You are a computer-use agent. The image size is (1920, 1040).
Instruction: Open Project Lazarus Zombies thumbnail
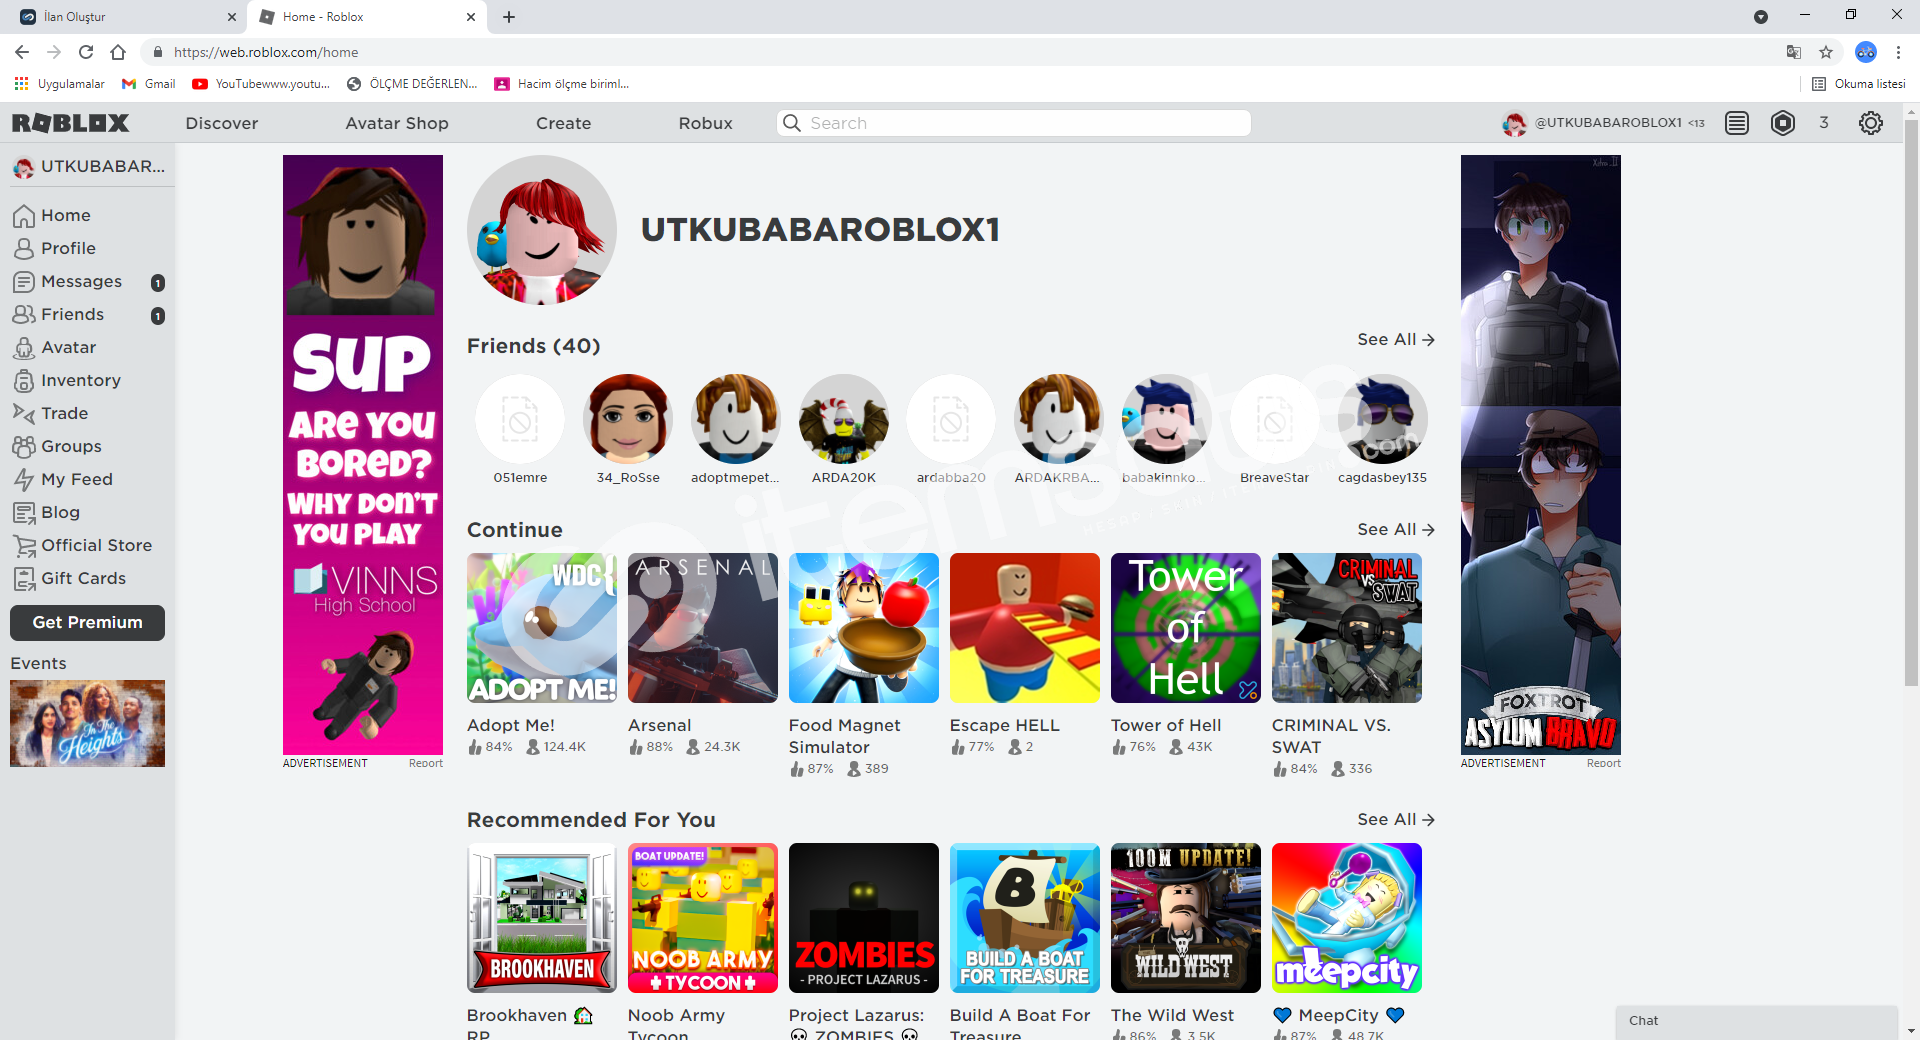point(864,918)
